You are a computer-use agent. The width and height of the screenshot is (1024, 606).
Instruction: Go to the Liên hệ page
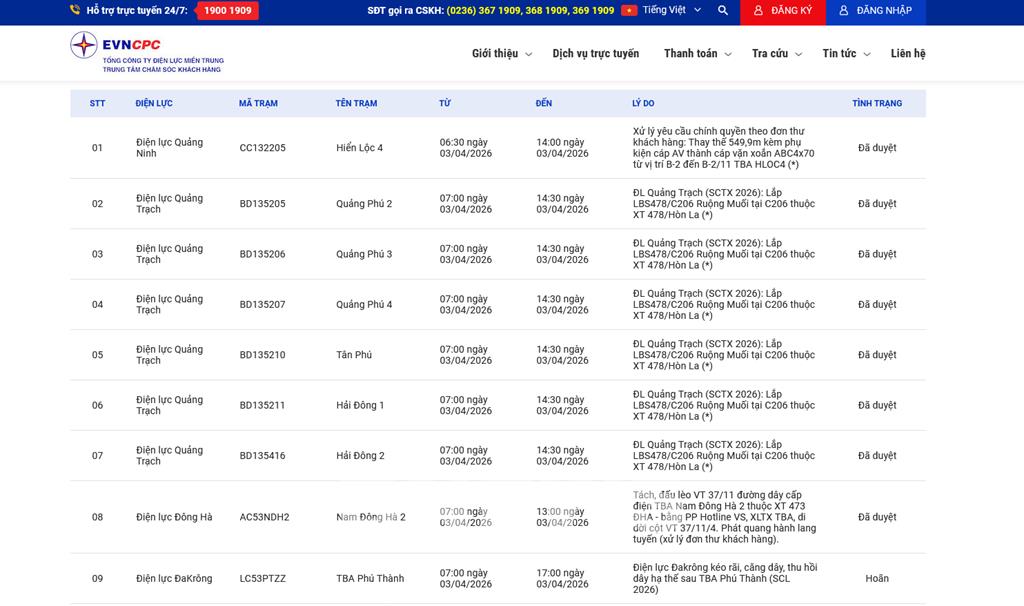908,54
